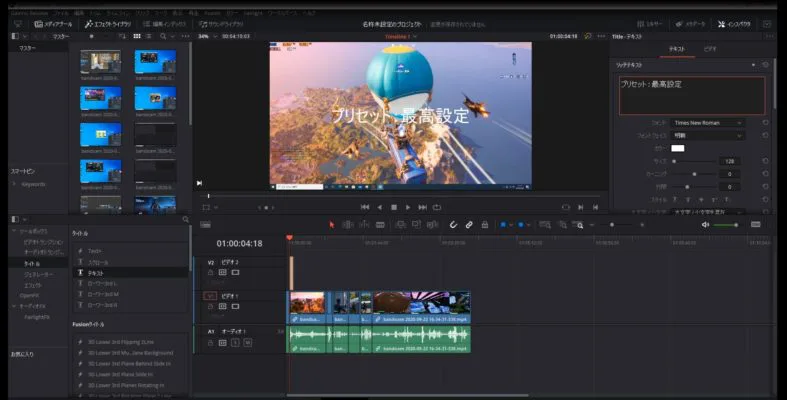Screen dimensions: 787x400
Task: Select the first media pool clip thumbnail
Action: click(x=100, y=62)
